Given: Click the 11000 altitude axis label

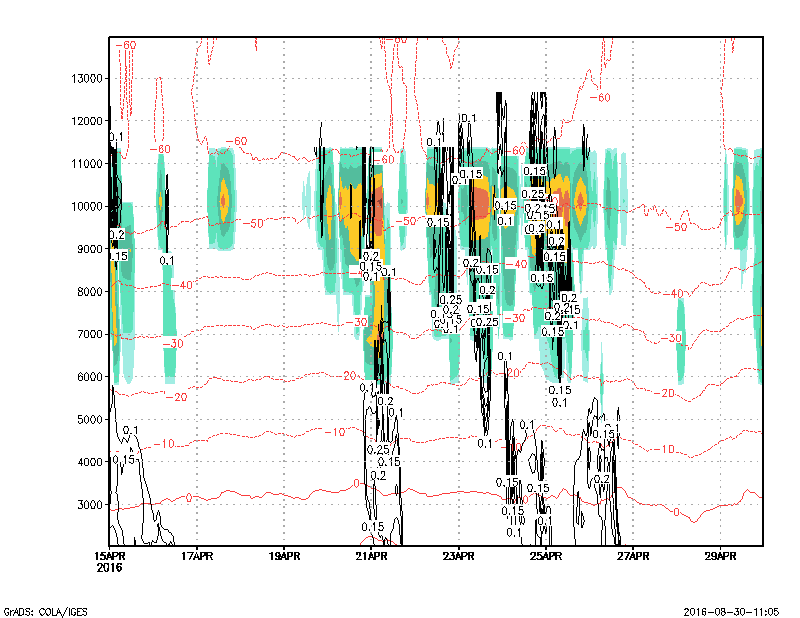Looking at the screenshot, I should pyautogui.click(x=87, y=164).
